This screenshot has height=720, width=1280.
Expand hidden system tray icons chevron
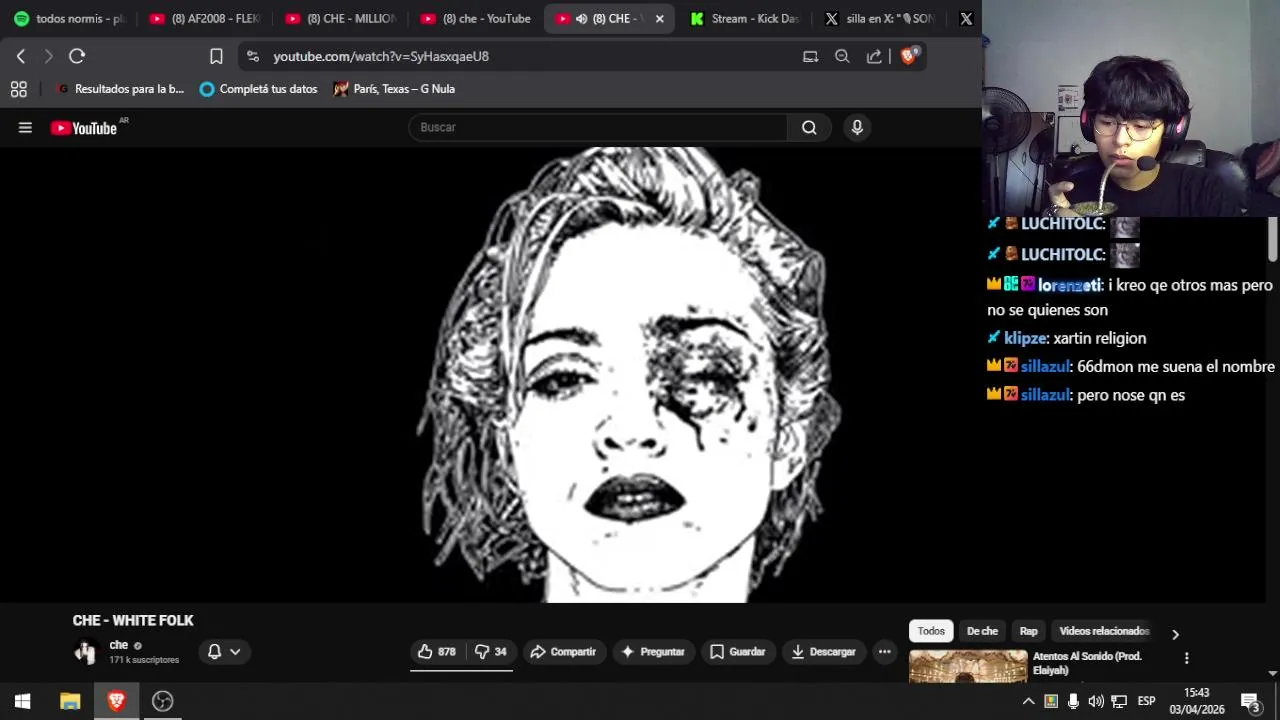1028,701
